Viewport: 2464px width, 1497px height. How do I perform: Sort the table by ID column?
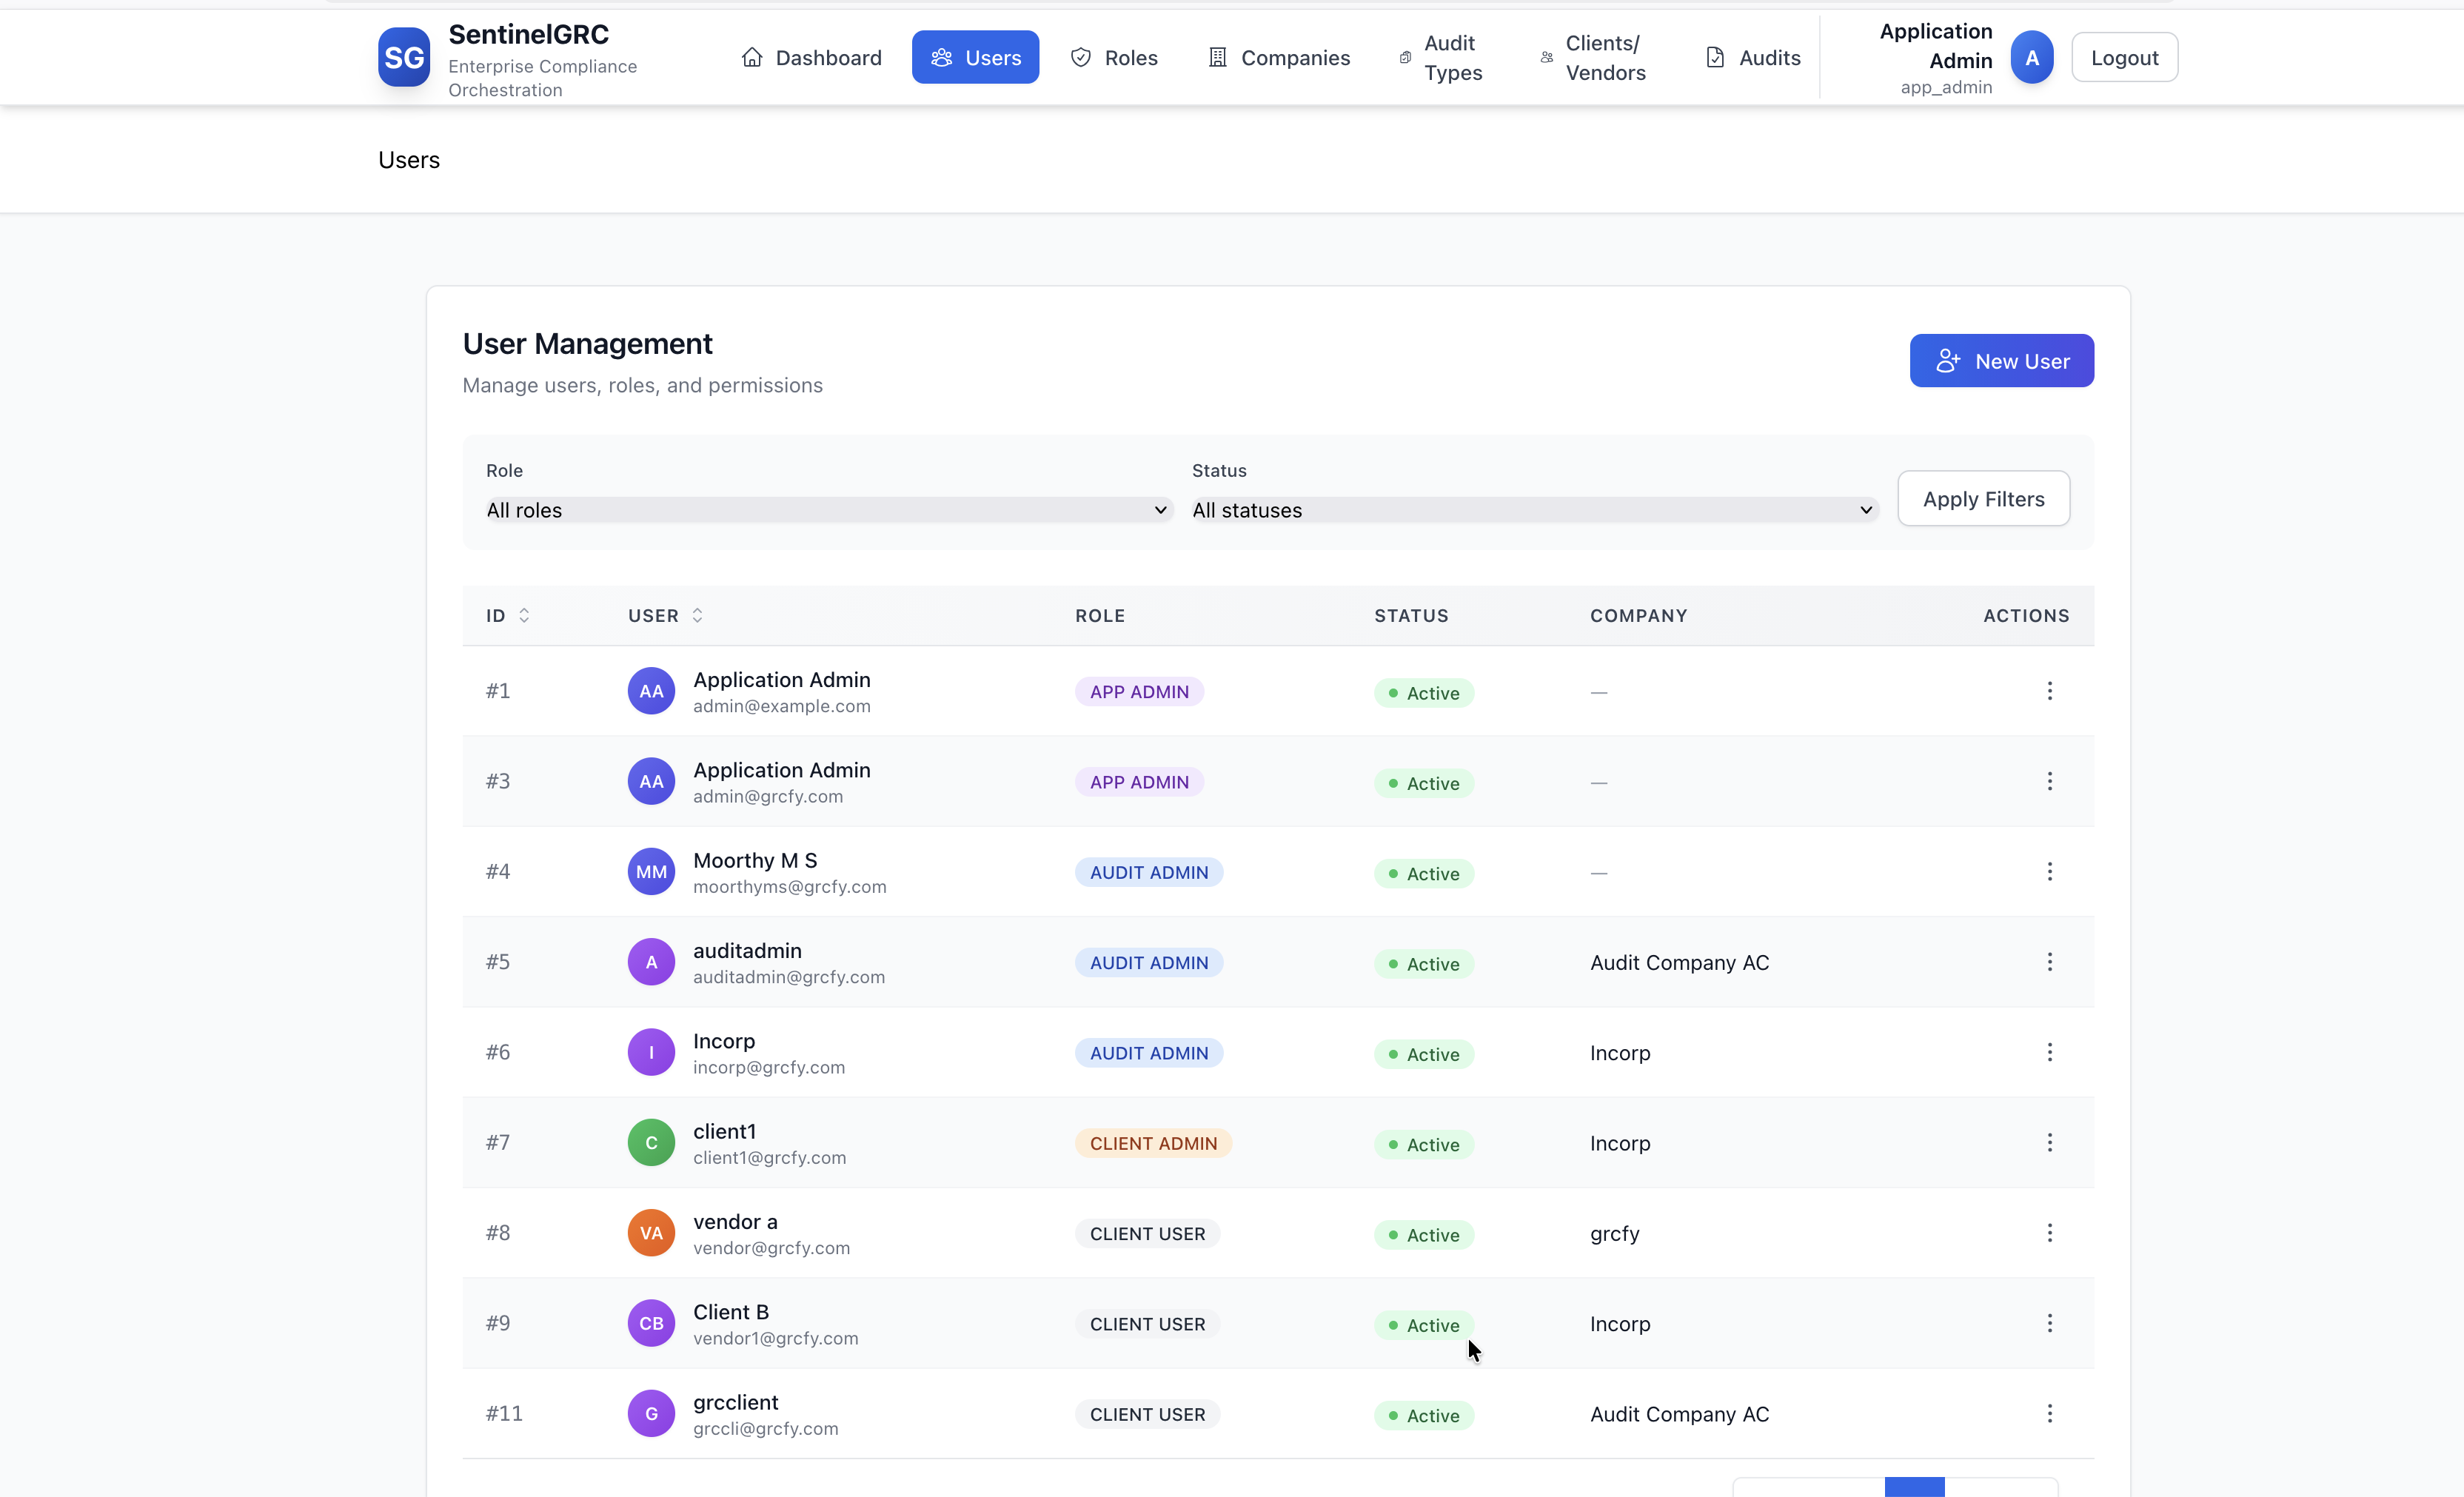click(508, 615)
